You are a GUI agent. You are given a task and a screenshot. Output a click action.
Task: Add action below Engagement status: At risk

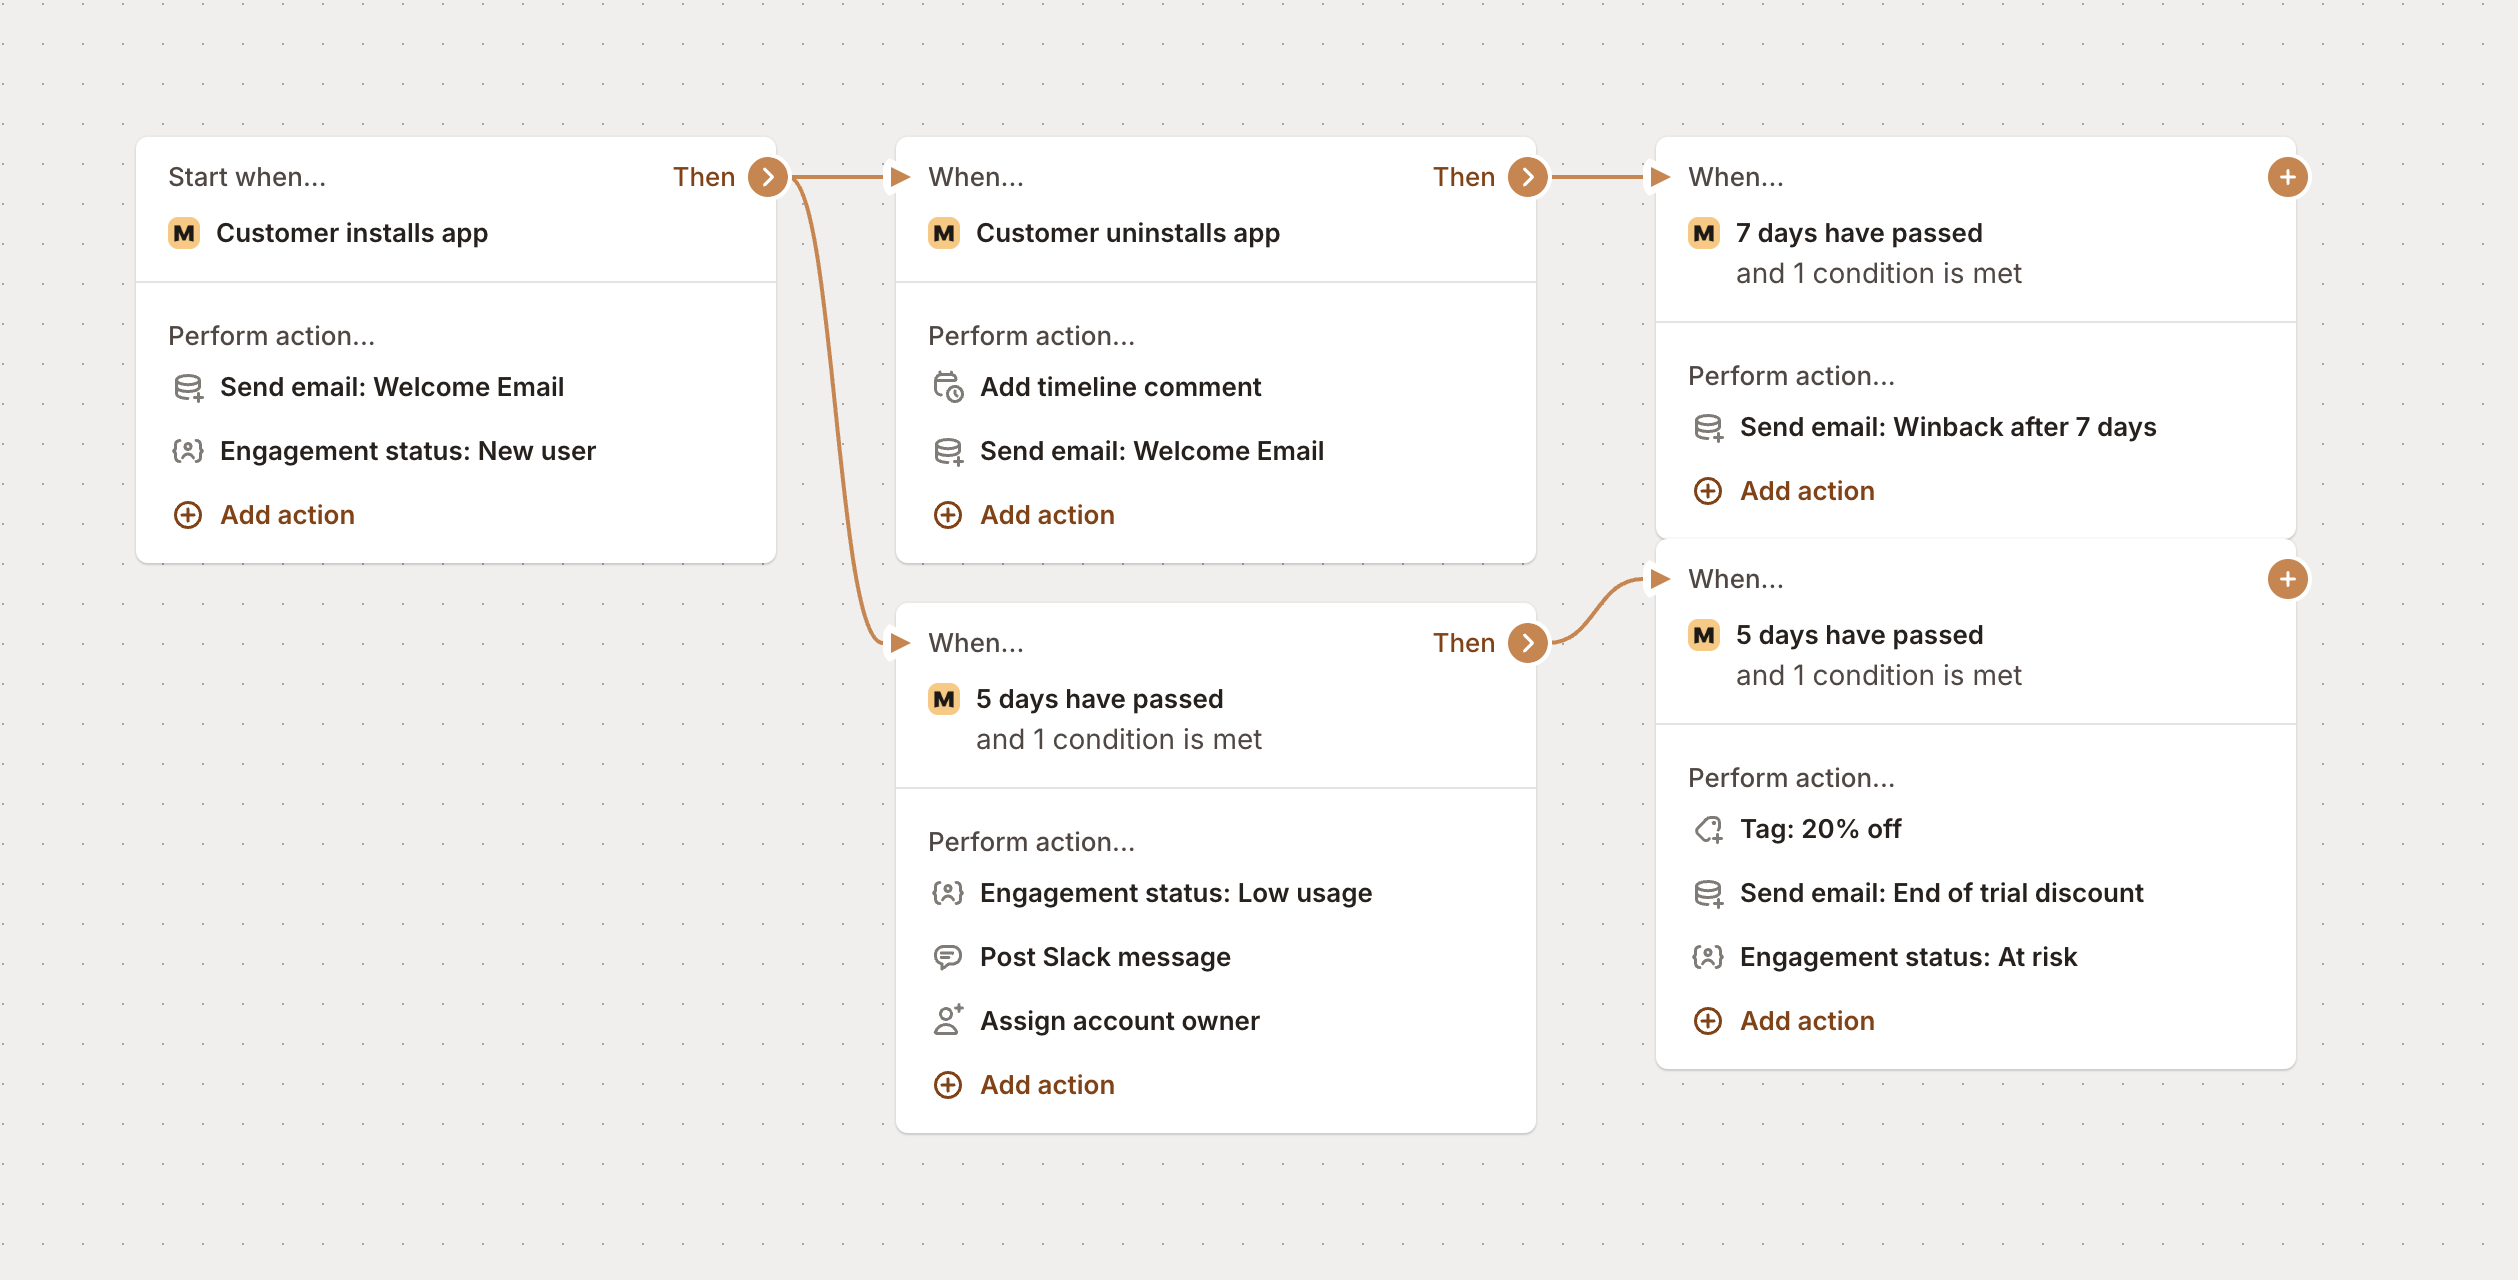(1806, 1021)
